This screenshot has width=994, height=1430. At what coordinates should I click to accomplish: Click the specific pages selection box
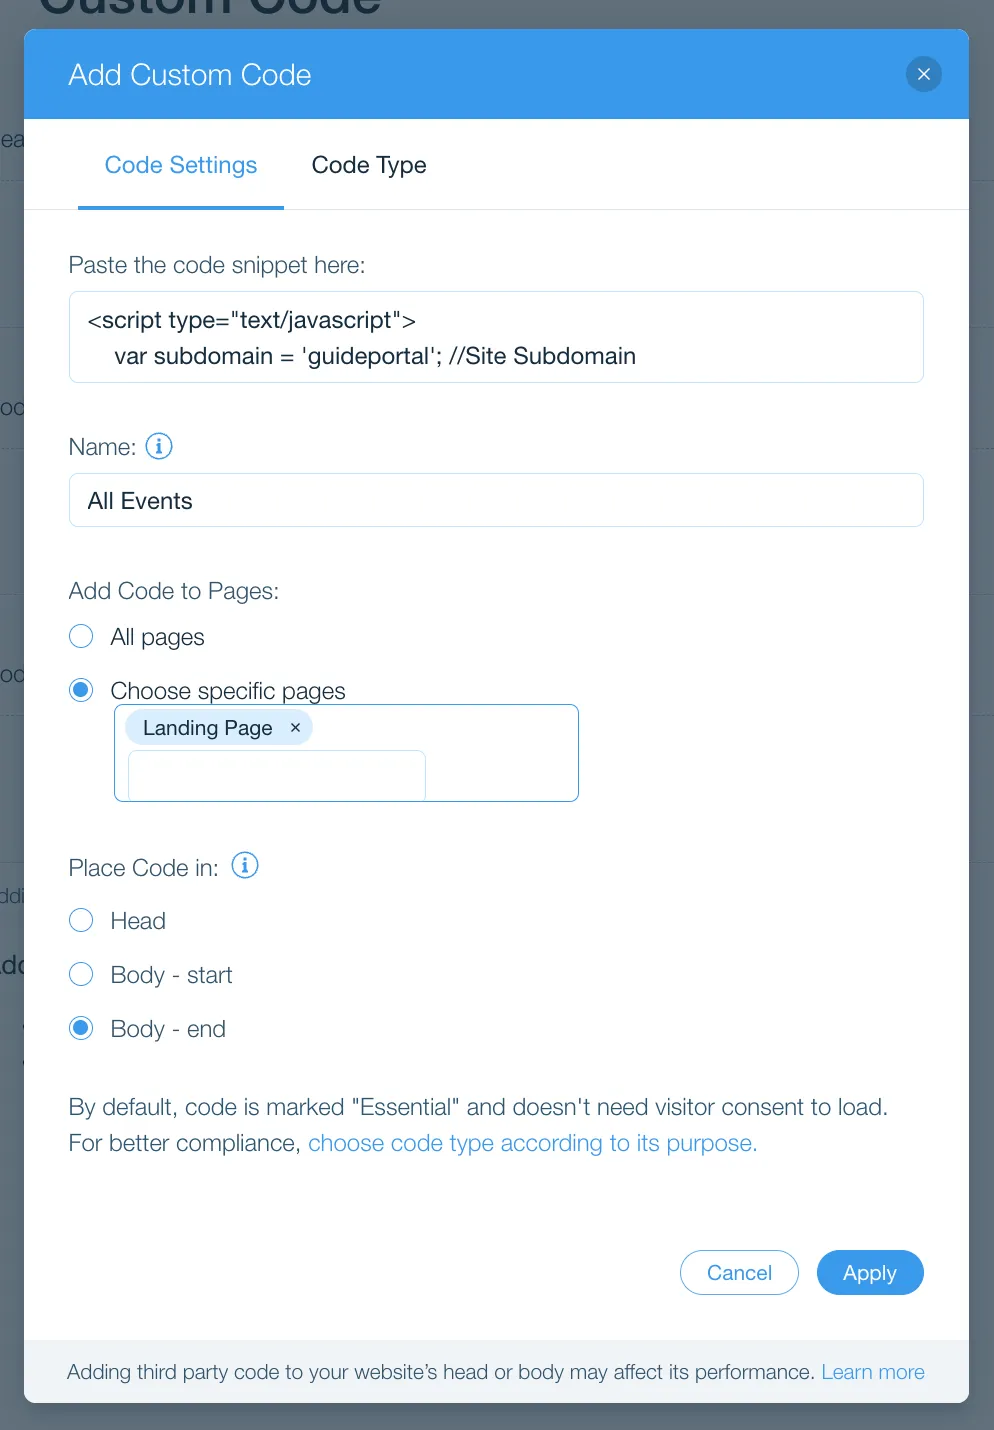coord(346,753)
